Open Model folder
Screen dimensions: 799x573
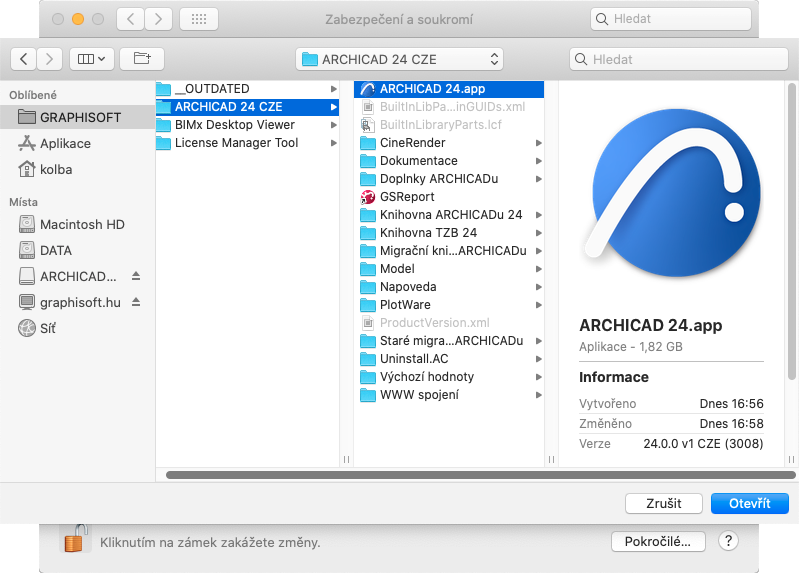tap(449, 269)
